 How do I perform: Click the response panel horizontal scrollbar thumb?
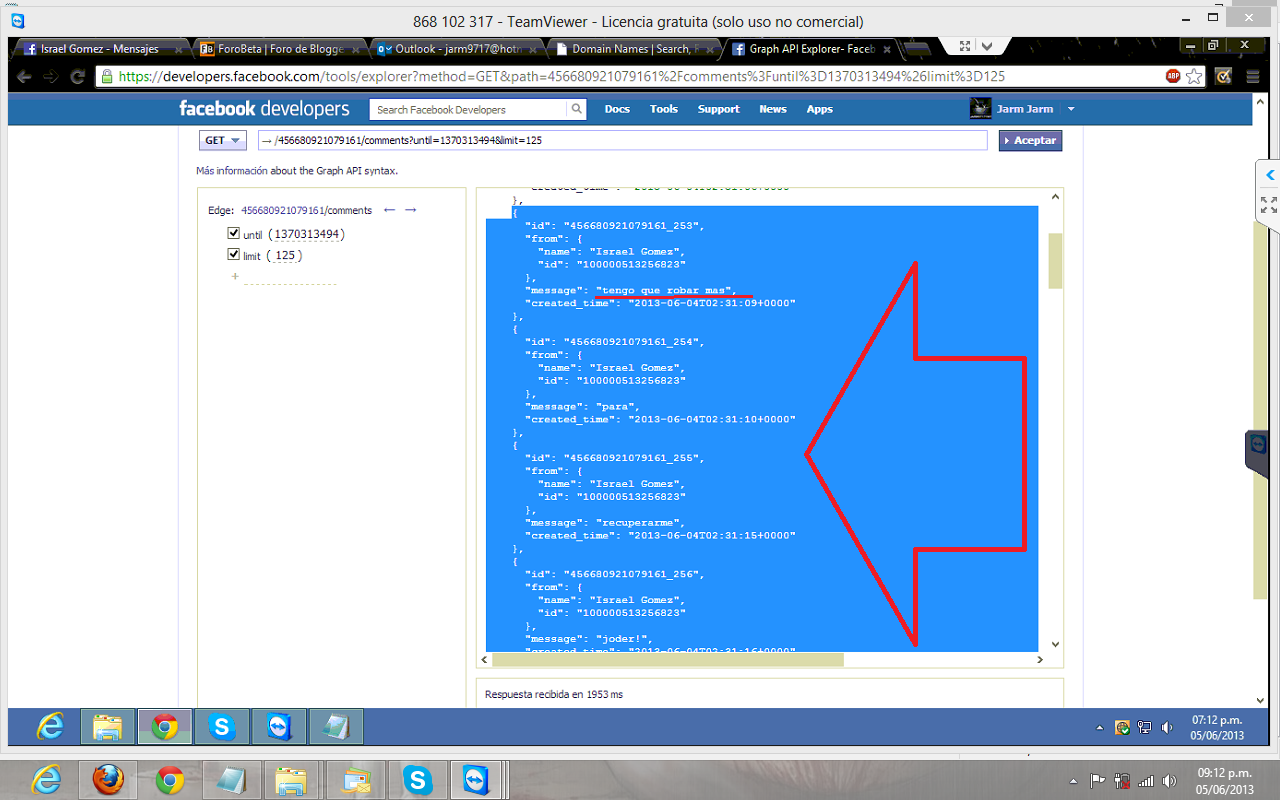pos(668,660)
